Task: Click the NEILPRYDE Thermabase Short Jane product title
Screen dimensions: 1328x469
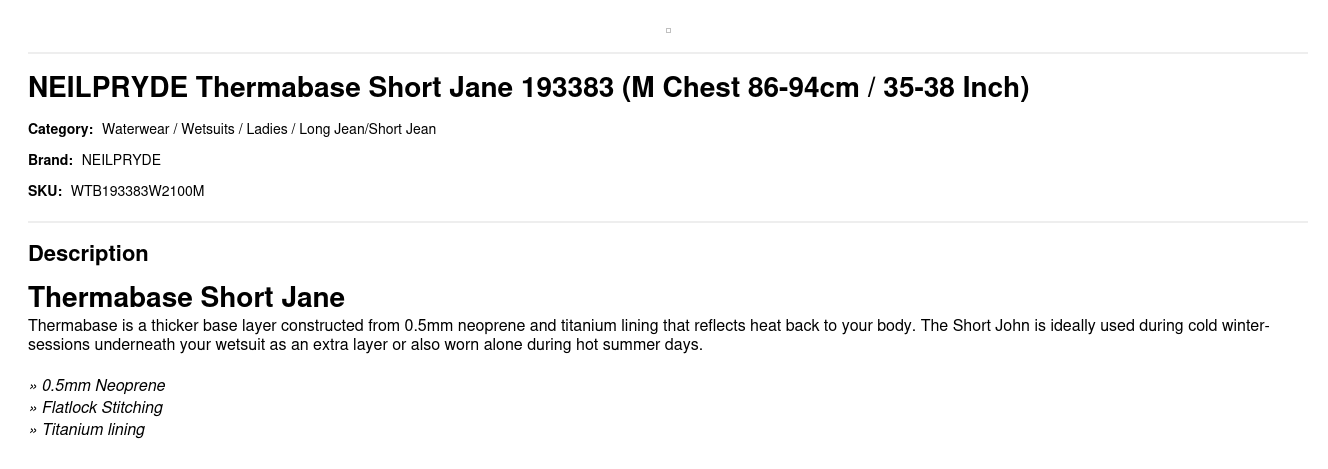Action: point(528,88)
